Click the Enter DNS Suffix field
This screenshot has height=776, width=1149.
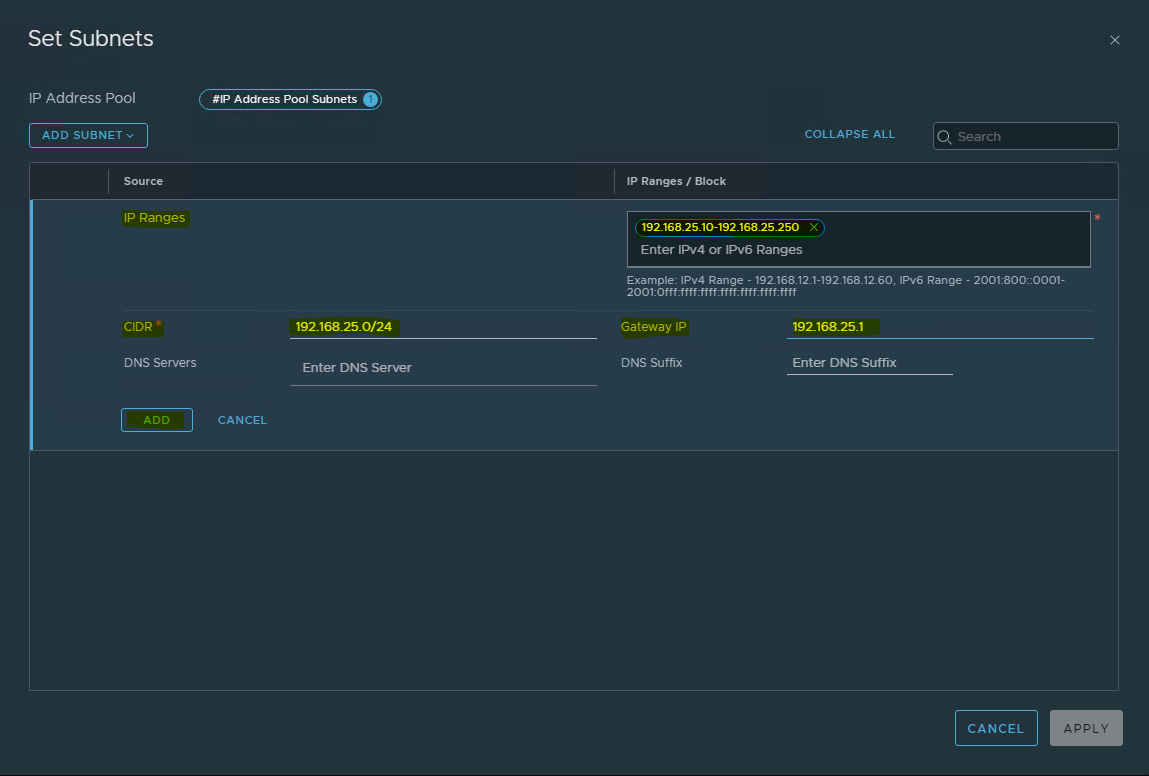[x=870, y=363]
